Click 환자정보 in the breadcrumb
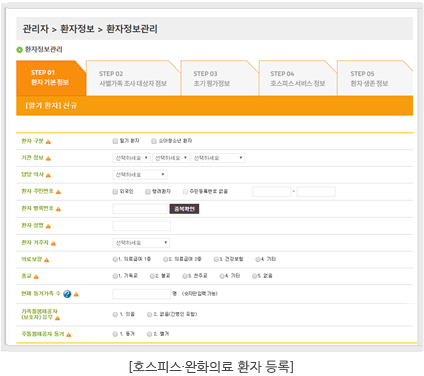Viewport: 424px width, 376px height. pyautogui.click(x=77, y=29)
